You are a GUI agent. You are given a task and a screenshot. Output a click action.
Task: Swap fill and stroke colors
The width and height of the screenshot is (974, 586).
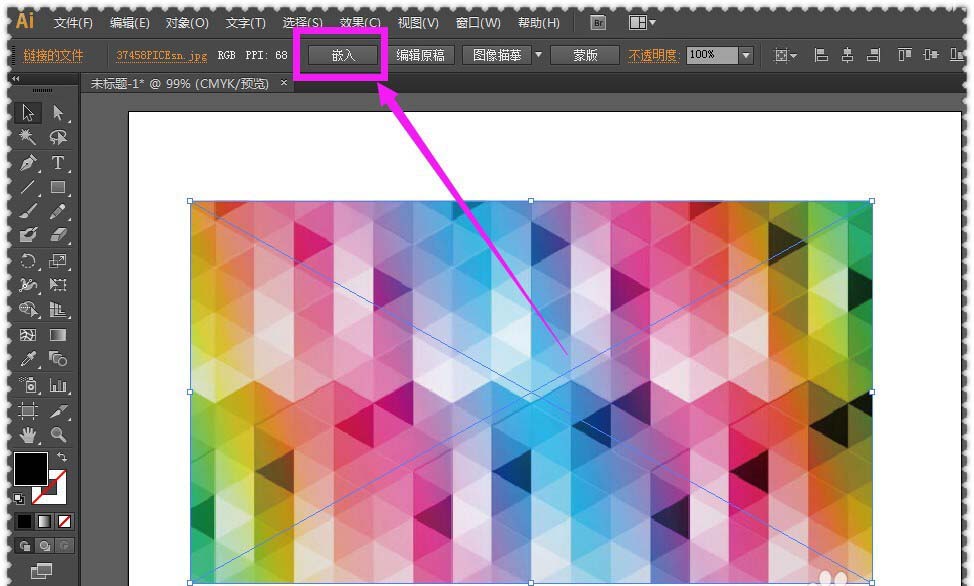[x=62, y=457]
